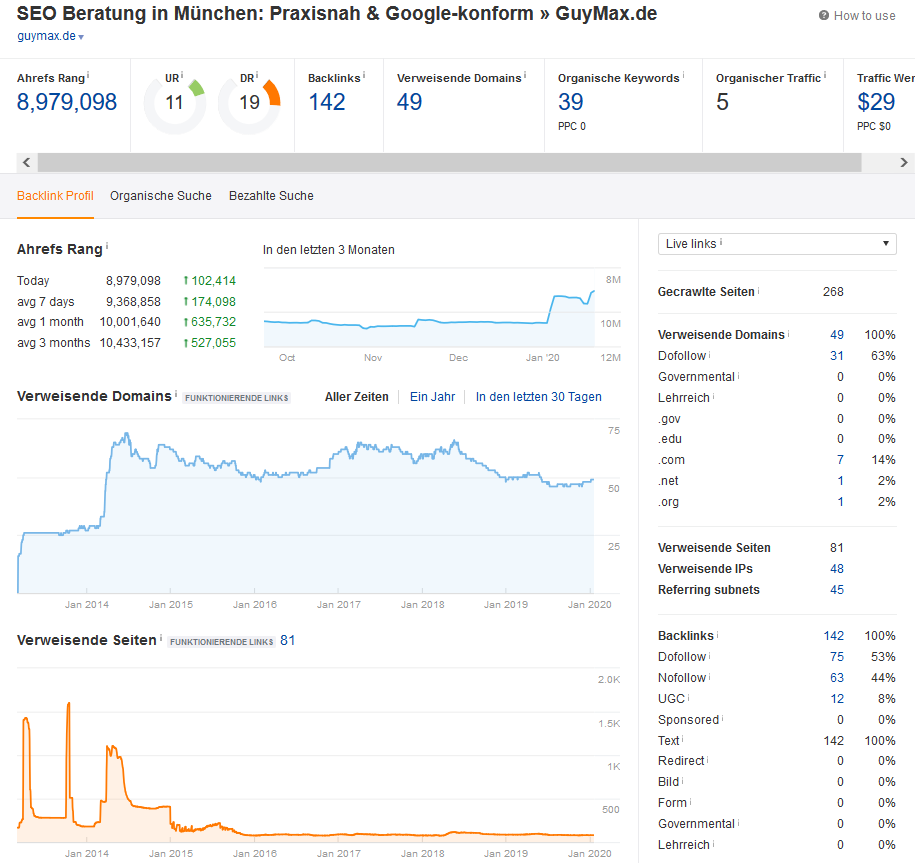Click info icon beside Organischer Traffic

click(825, 75)
